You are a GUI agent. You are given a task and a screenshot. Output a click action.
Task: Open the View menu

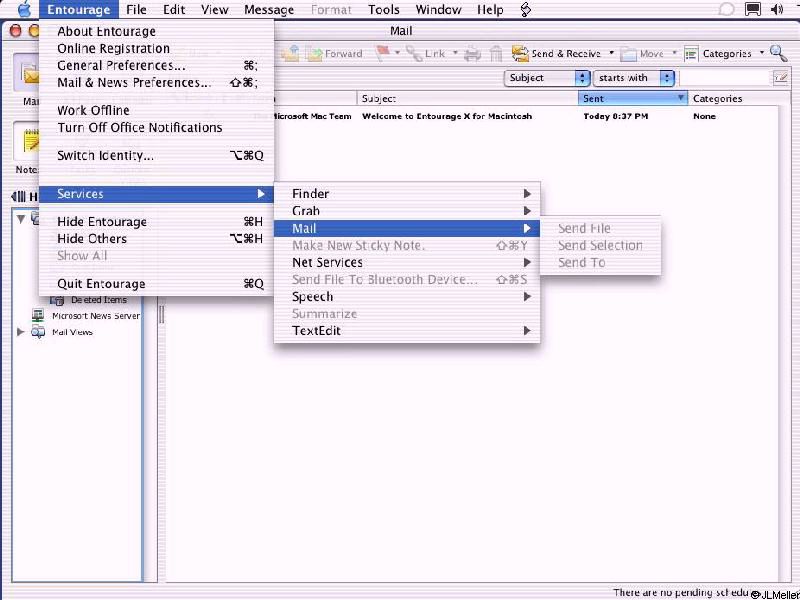(x=214, y=10)
